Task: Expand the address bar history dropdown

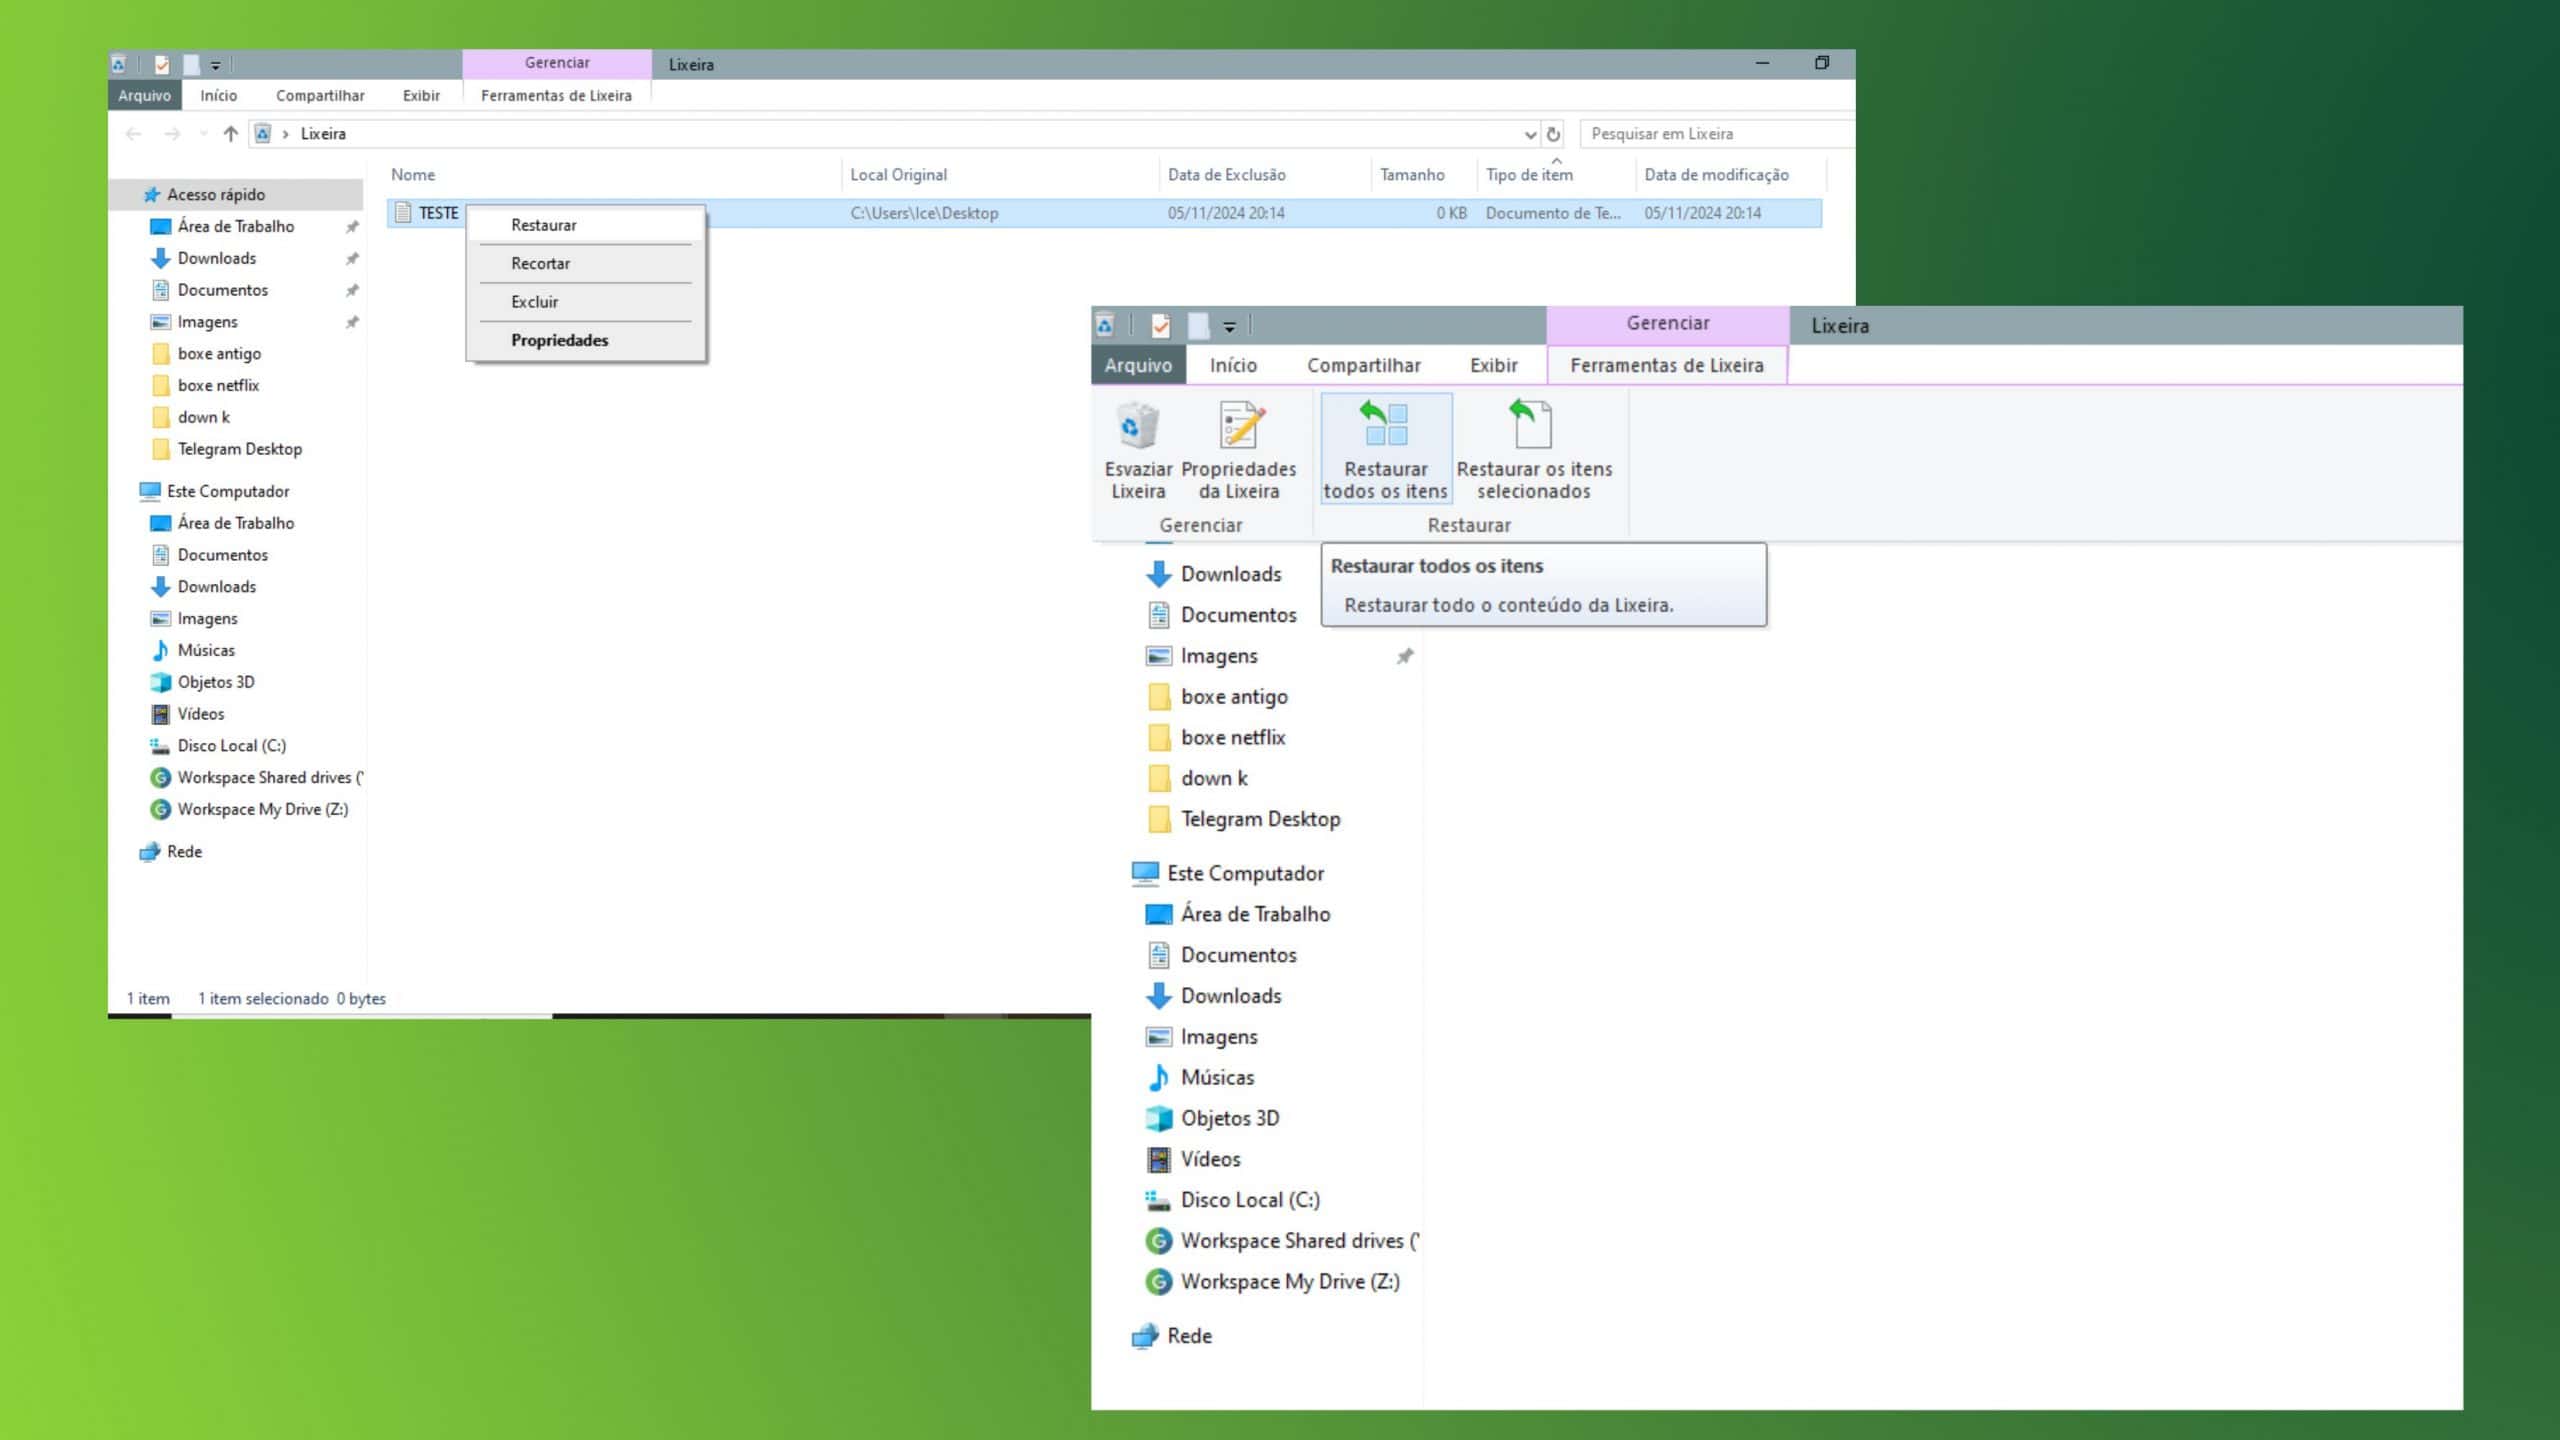Action: click(x=1530, y=134)
